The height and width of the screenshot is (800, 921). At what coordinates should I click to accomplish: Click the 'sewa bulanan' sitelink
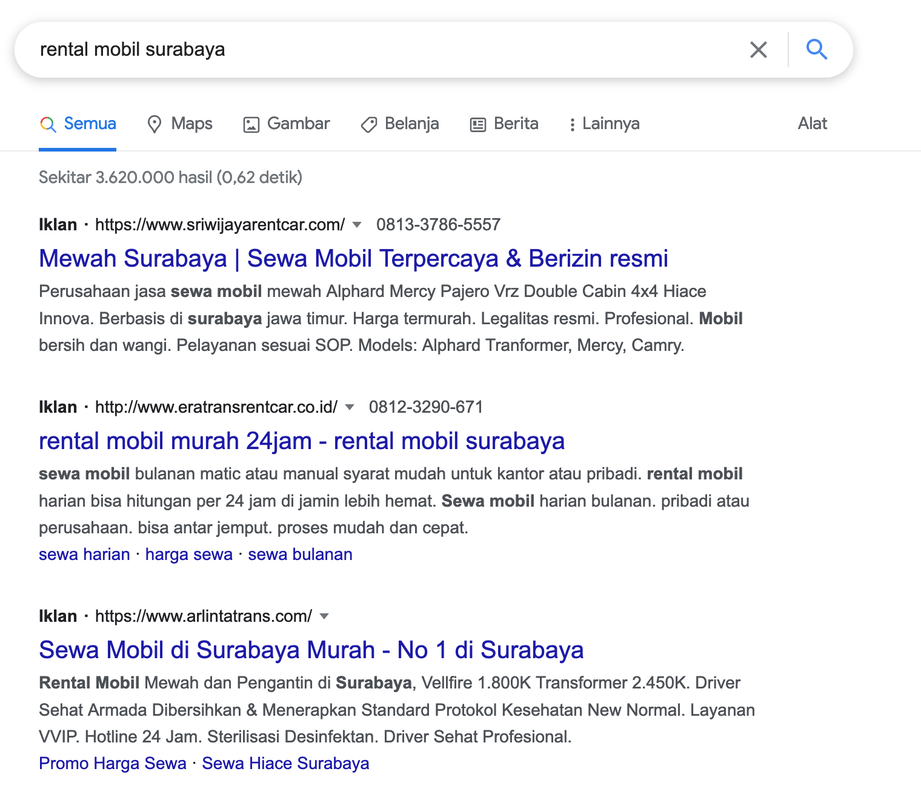(x=300, y=554)
